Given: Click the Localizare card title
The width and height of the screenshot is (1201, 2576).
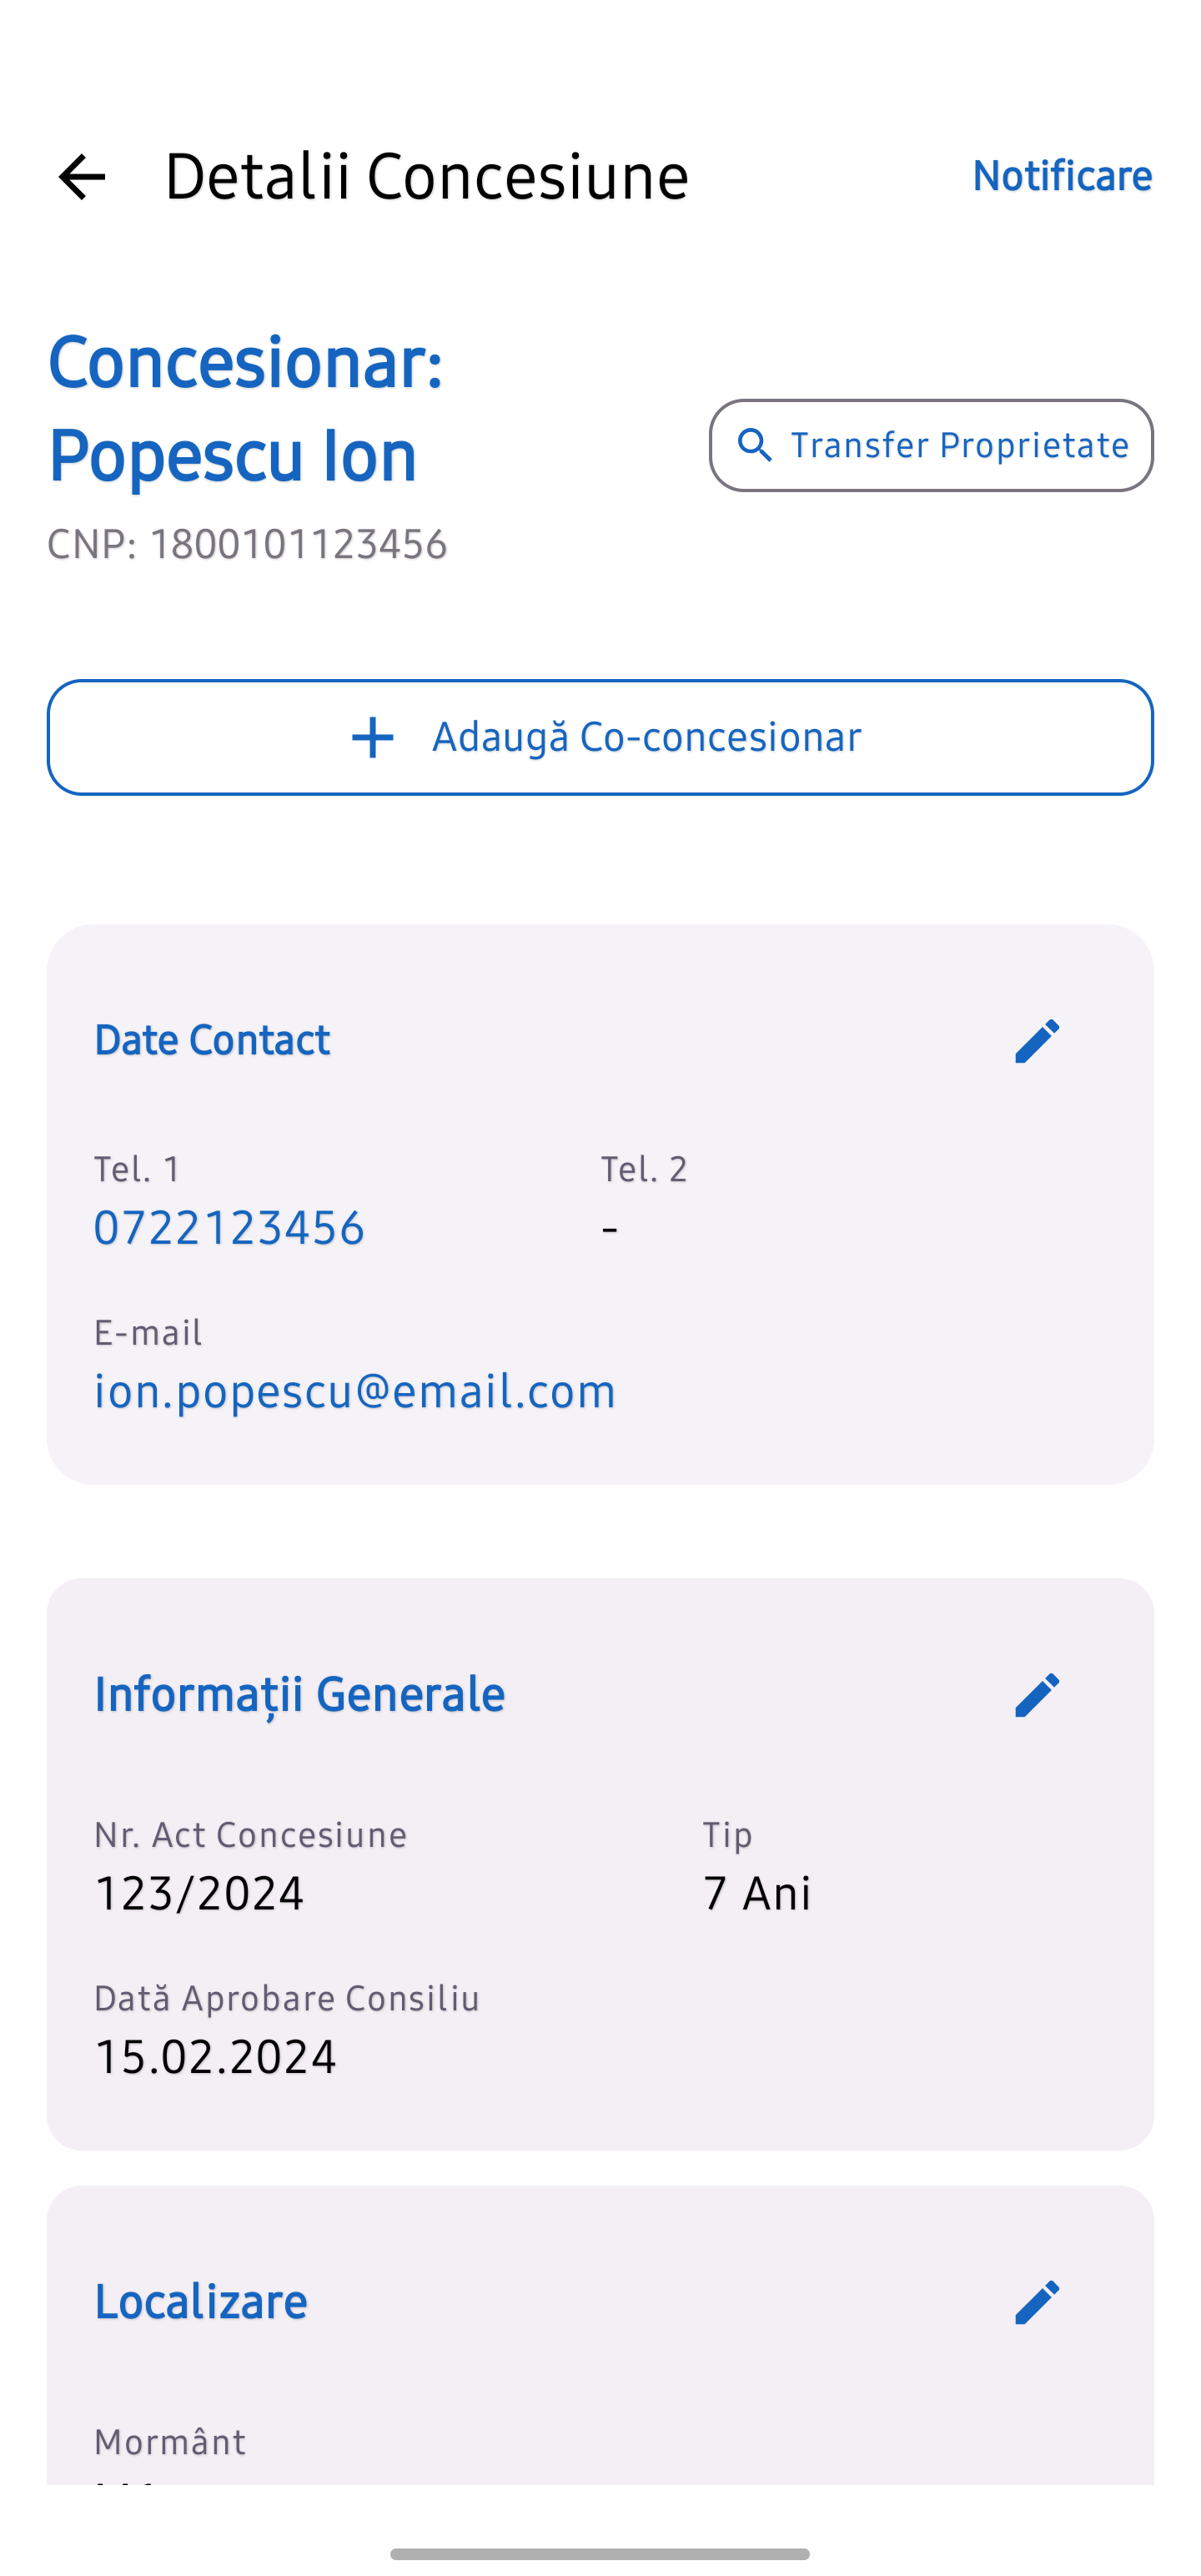Looking at the screenshot, I should click(x=201, y=2302).
